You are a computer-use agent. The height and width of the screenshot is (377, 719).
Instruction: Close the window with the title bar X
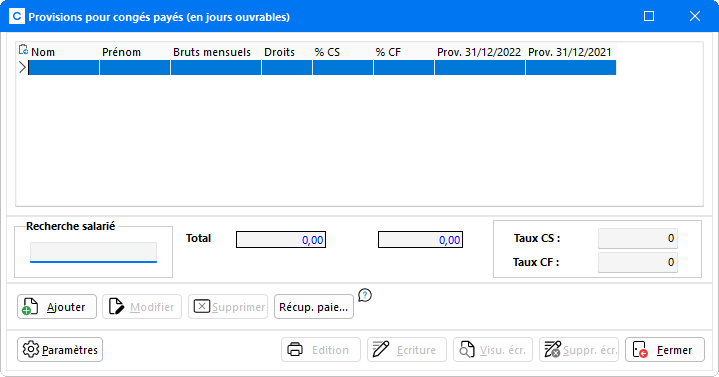pyautogui.click(x=695, y=17)
